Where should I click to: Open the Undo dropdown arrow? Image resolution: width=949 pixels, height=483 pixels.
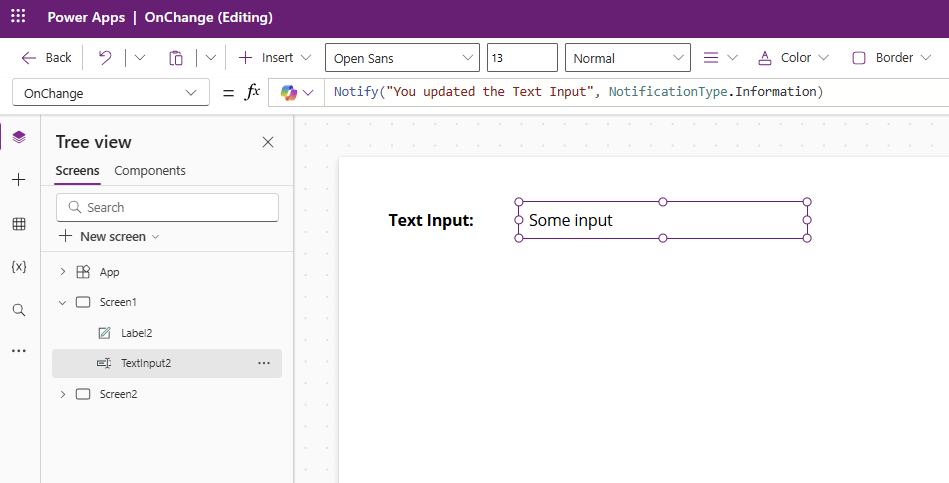point(140,58)
